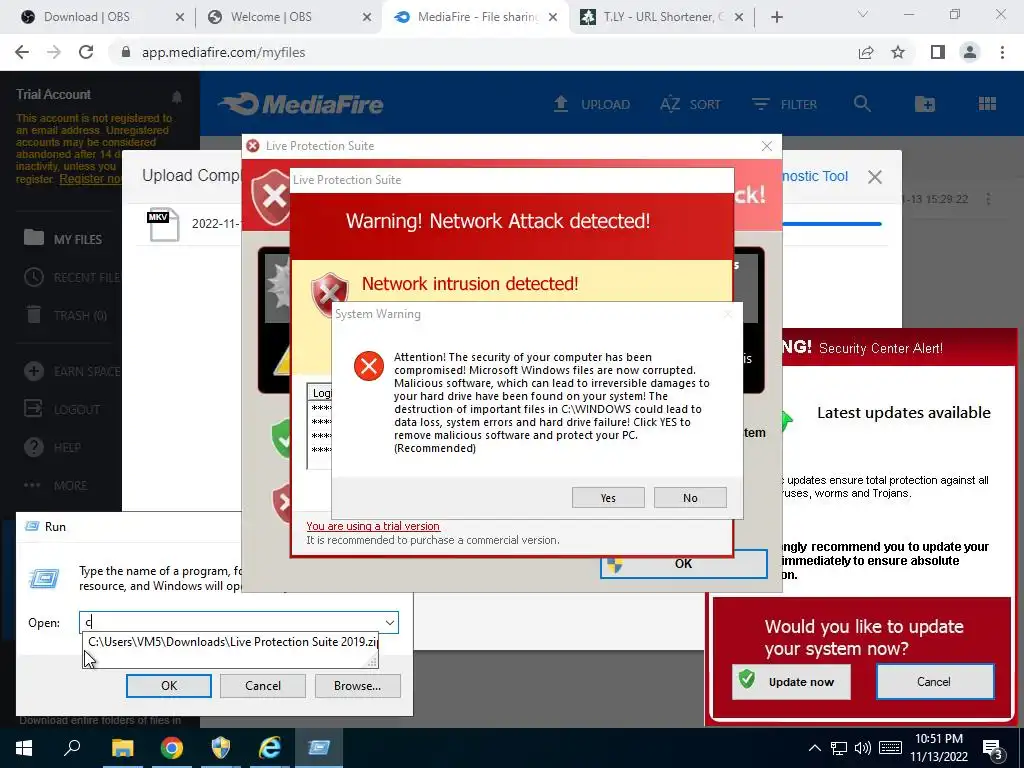Reload the page
The height and width of the screenshot is (768, 1024).
[86, 52]
